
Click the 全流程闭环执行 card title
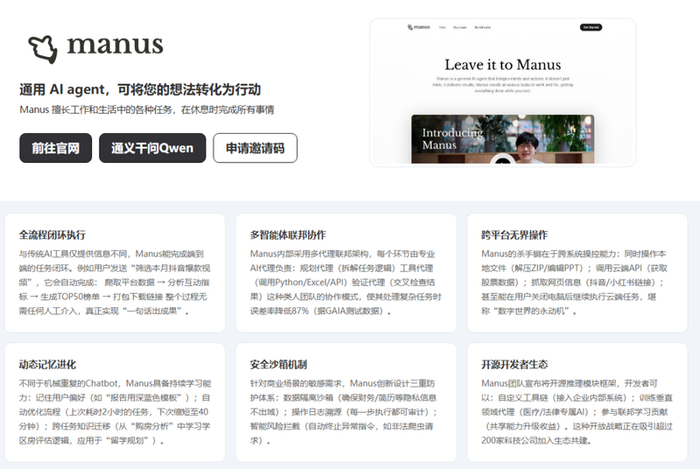click(x=52, y=235)
